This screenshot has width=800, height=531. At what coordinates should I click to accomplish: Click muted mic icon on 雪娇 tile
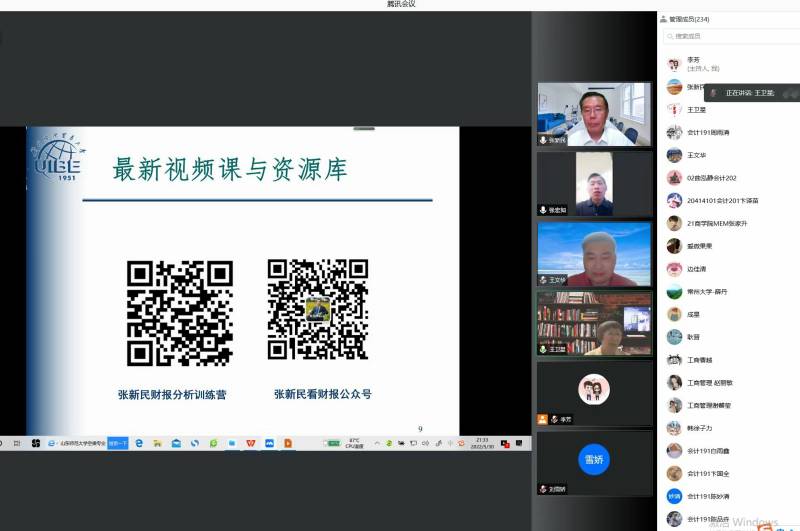(543, 489)
